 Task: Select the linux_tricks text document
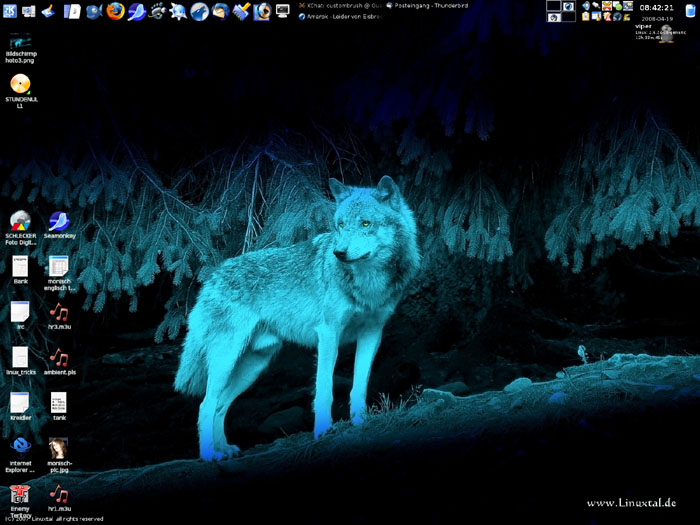(20, 357)
